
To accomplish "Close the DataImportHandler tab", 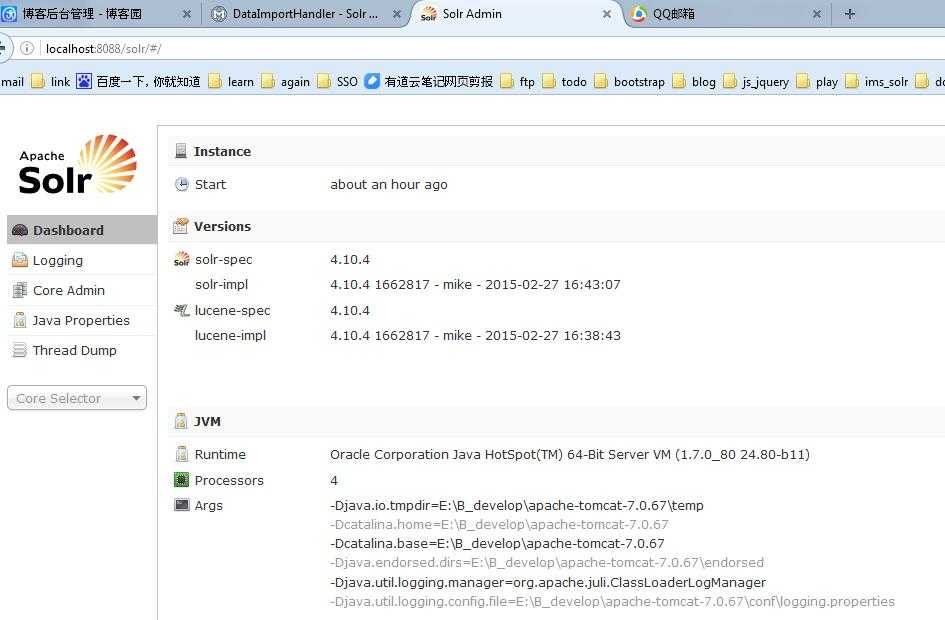I will pos(397,14).
